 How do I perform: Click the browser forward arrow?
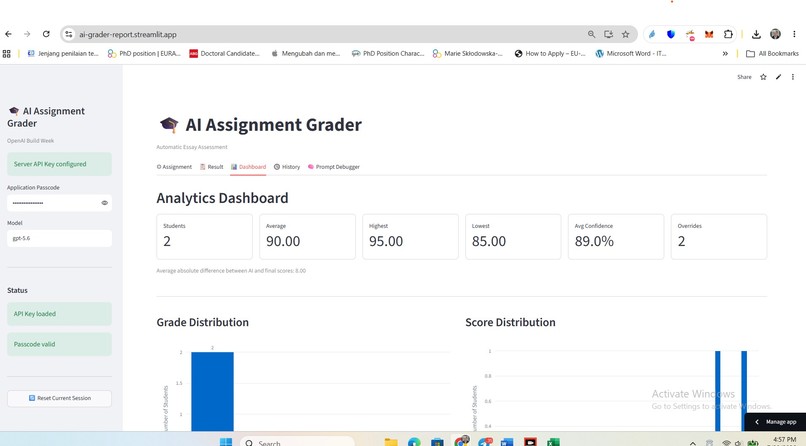(27, 34)
